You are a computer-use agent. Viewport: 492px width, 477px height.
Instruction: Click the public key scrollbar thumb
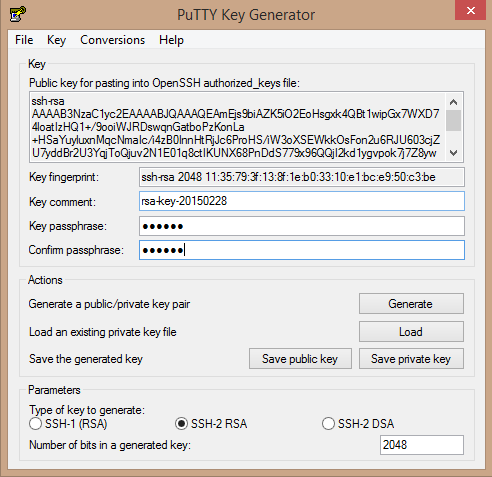453,120
